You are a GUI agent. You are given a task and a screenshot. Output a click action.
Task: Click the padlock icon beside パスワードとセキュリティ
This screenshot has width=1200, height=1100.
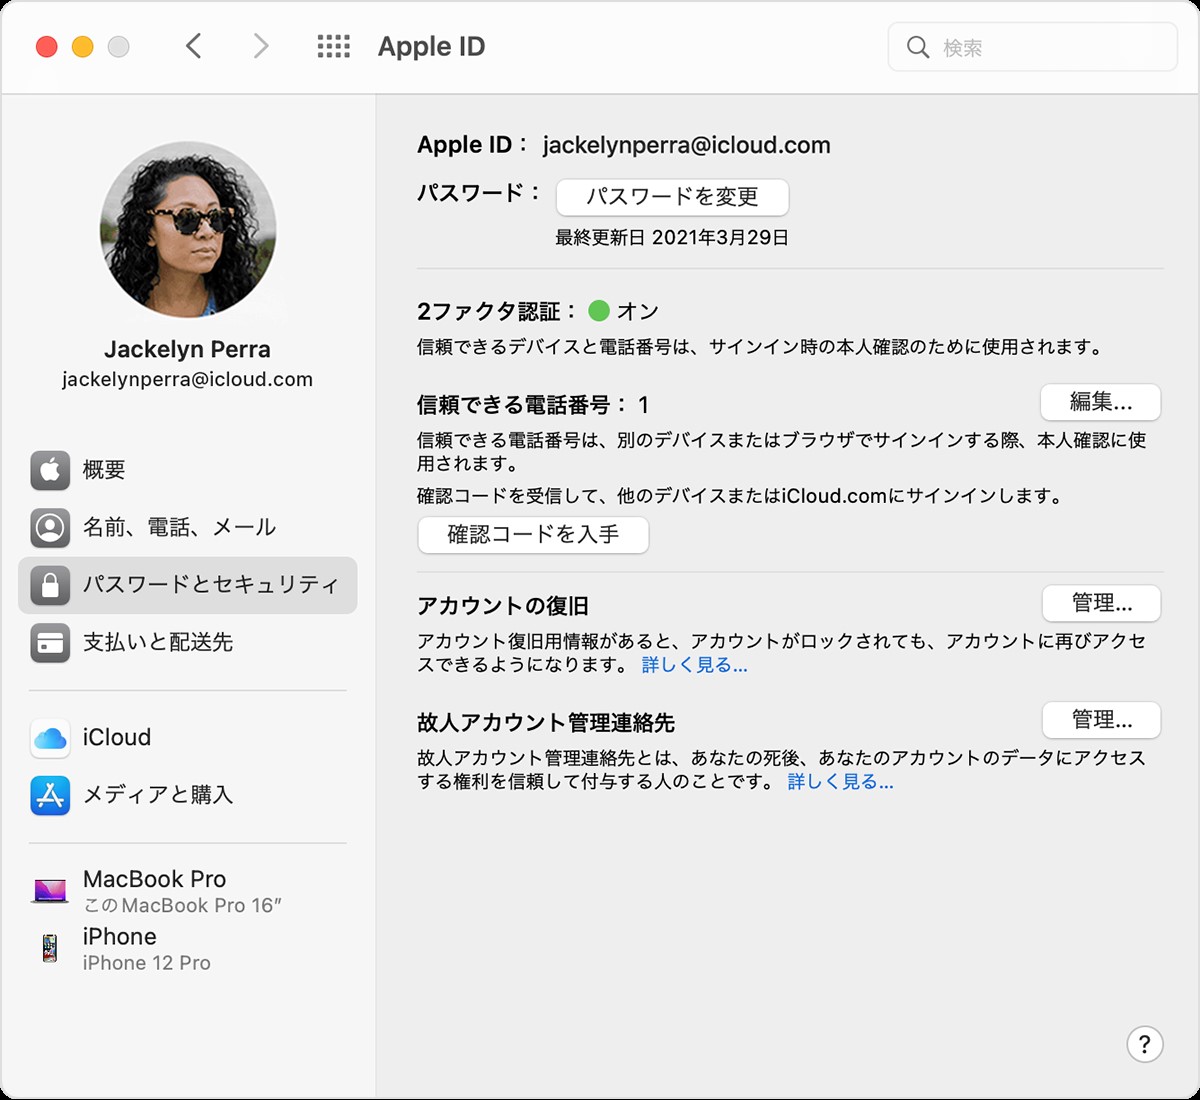[x=50, y=585]
